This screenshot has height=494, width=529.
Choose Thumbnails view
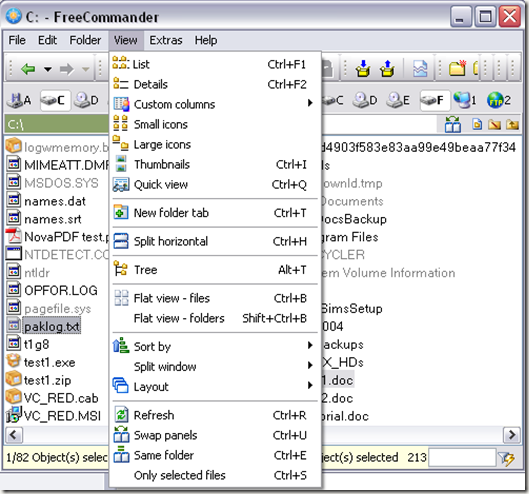(215, 164)
